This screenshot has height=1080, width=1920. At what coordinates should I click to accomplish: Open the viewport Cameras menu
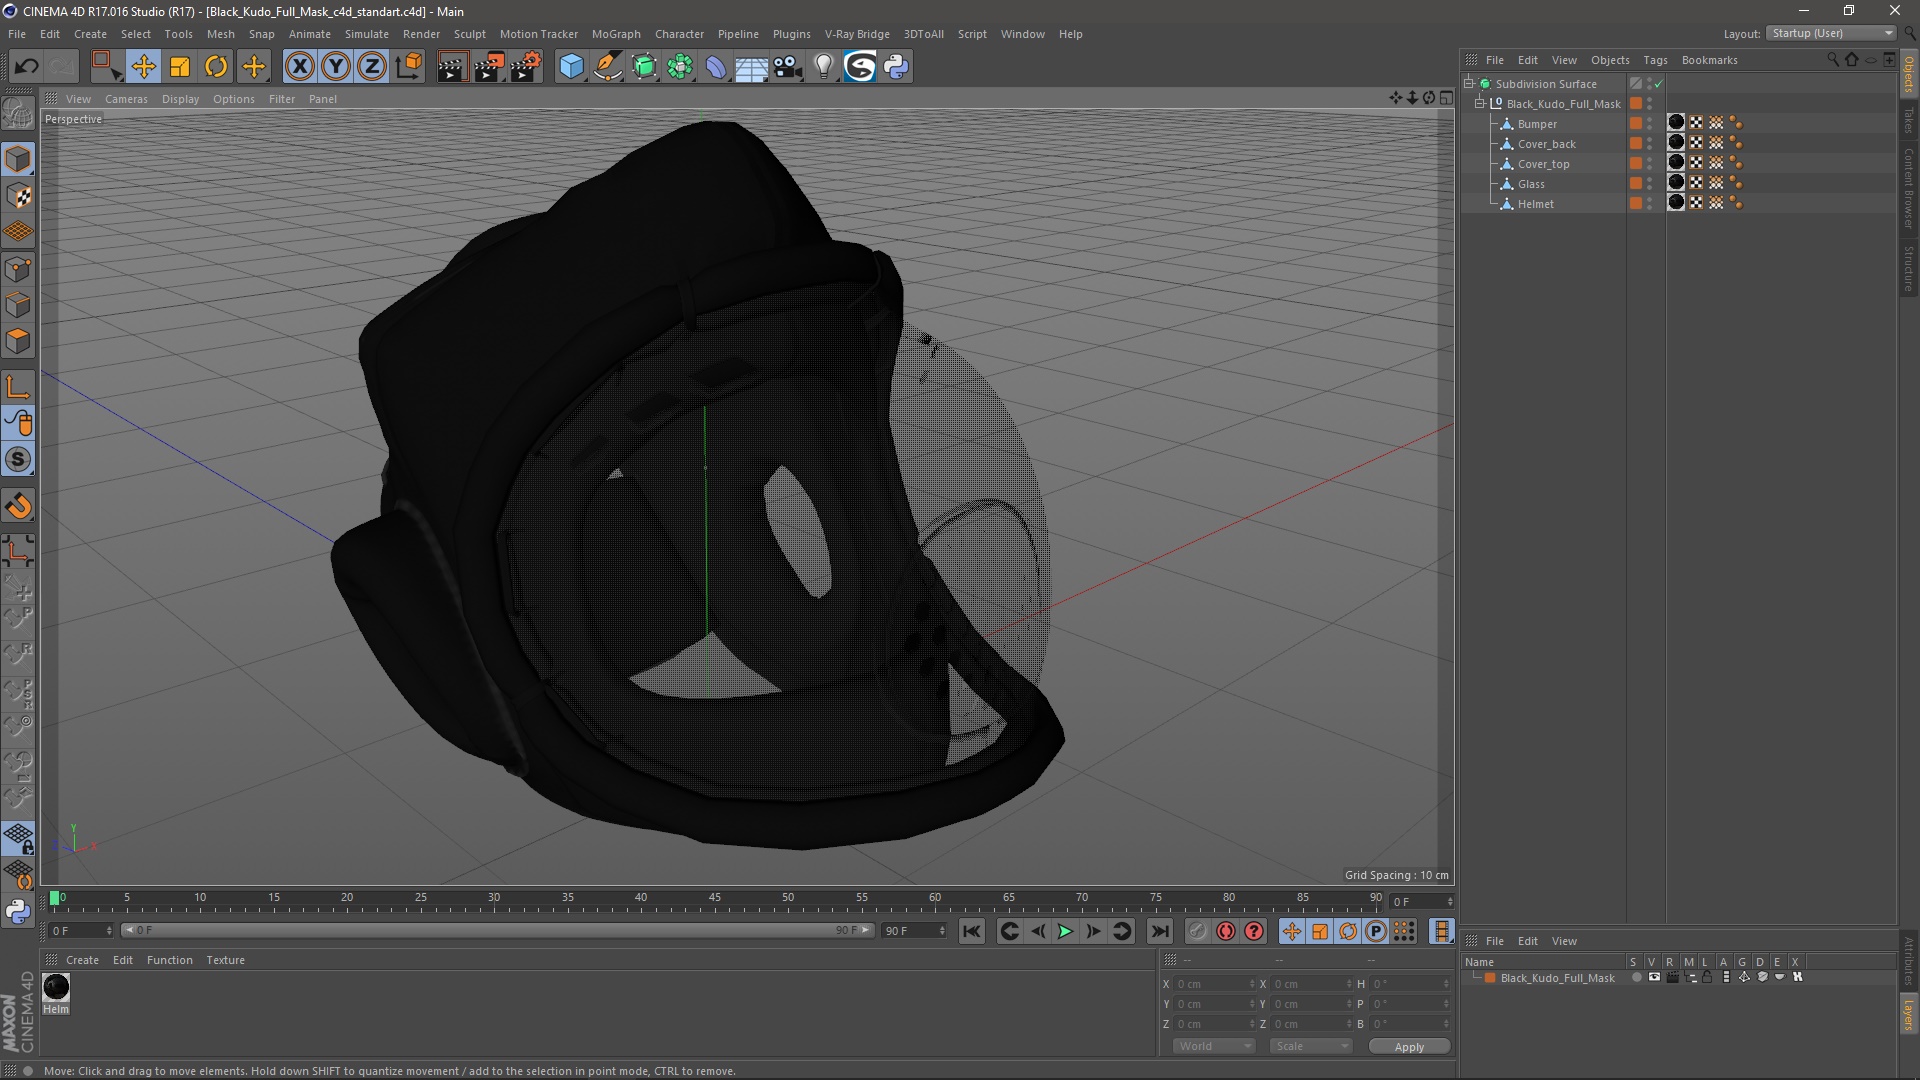(x=126, y=99)
